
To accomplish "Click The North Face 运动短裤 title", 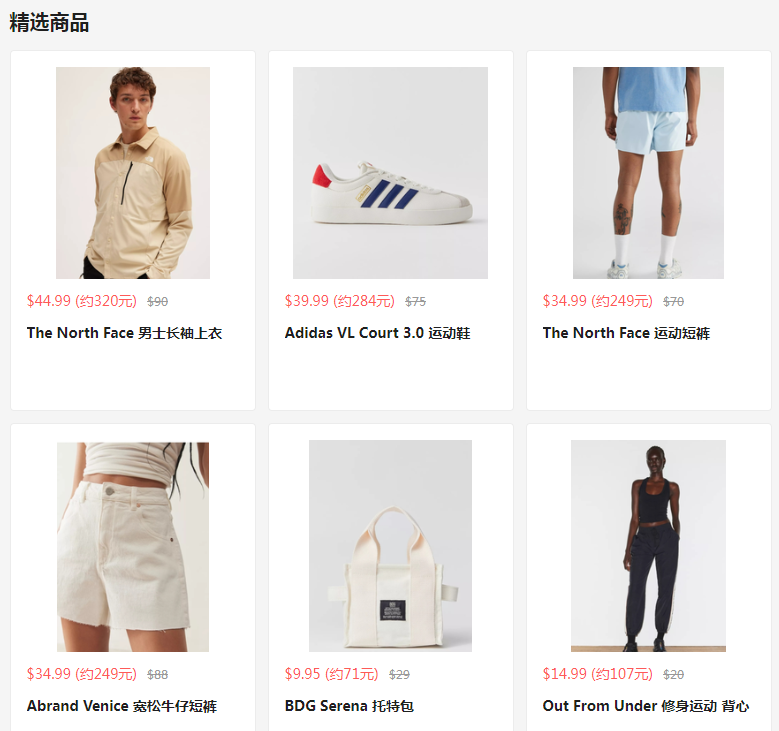I will tap(626, 333).
